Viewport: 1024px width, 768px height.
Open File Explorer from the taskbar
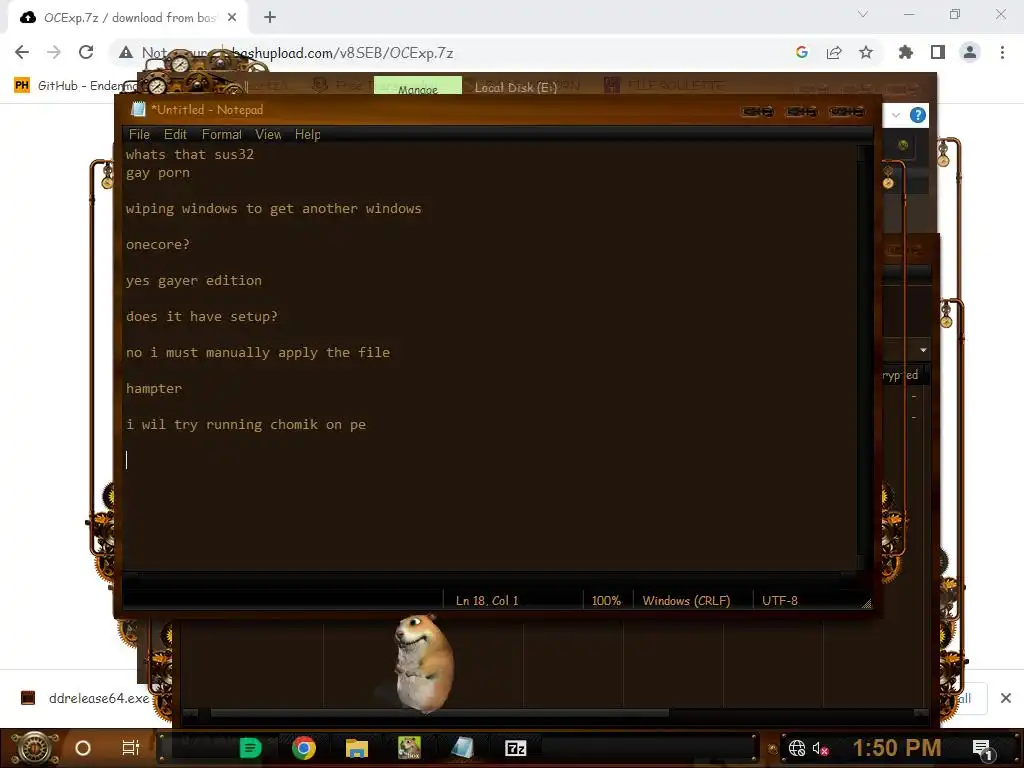pos(357,748)
